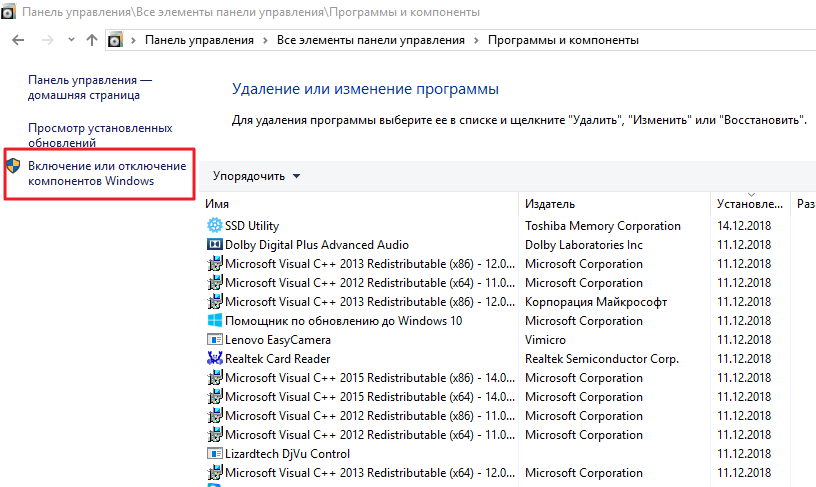
Task: Go up one level with the up arrow
Action: pyautogui.click(x=92, y=40)
